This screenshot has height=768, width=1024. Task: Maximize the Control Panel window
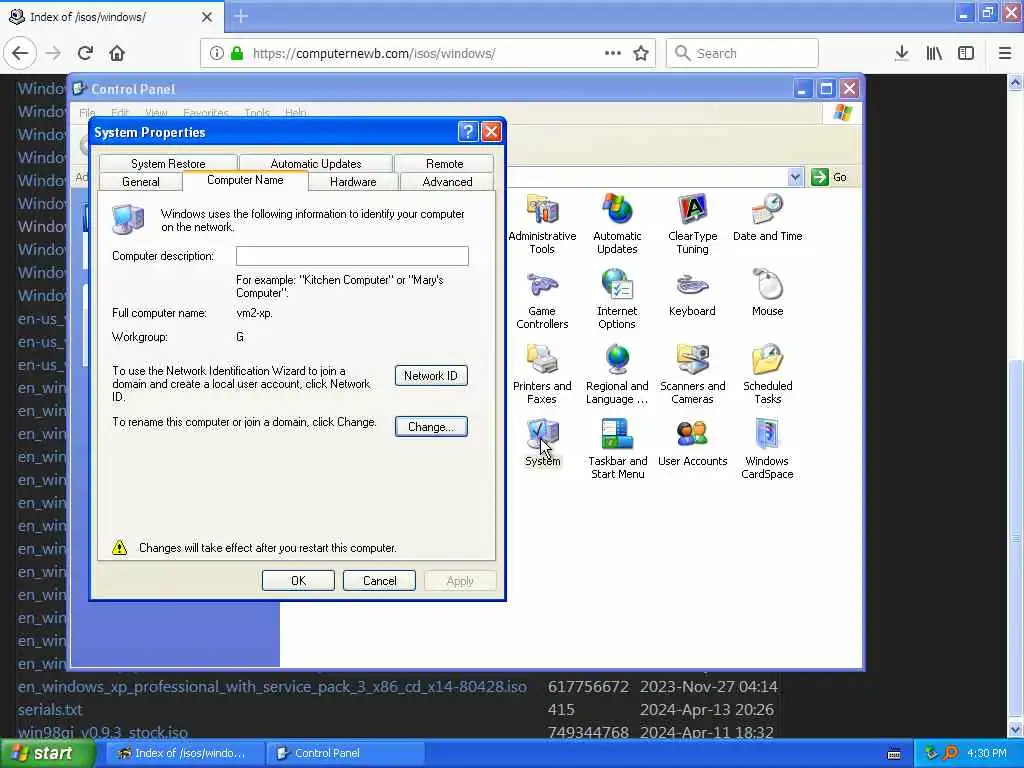(825, 88)
